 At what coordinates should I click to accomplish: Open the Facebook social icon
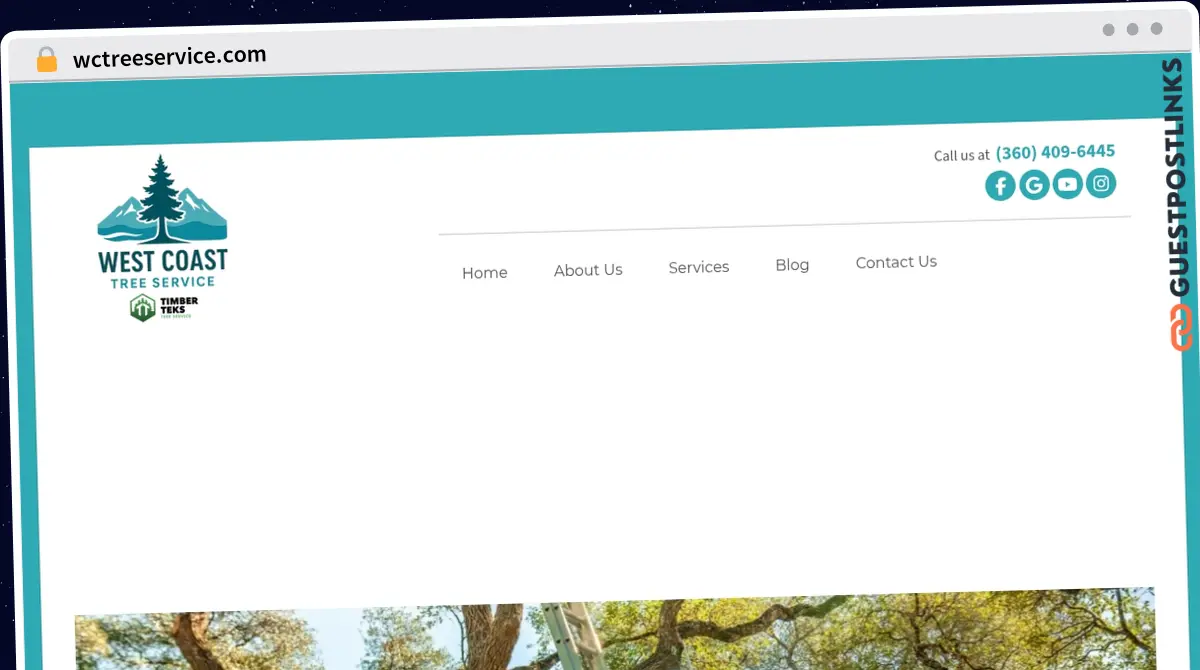click(1000, 186)
